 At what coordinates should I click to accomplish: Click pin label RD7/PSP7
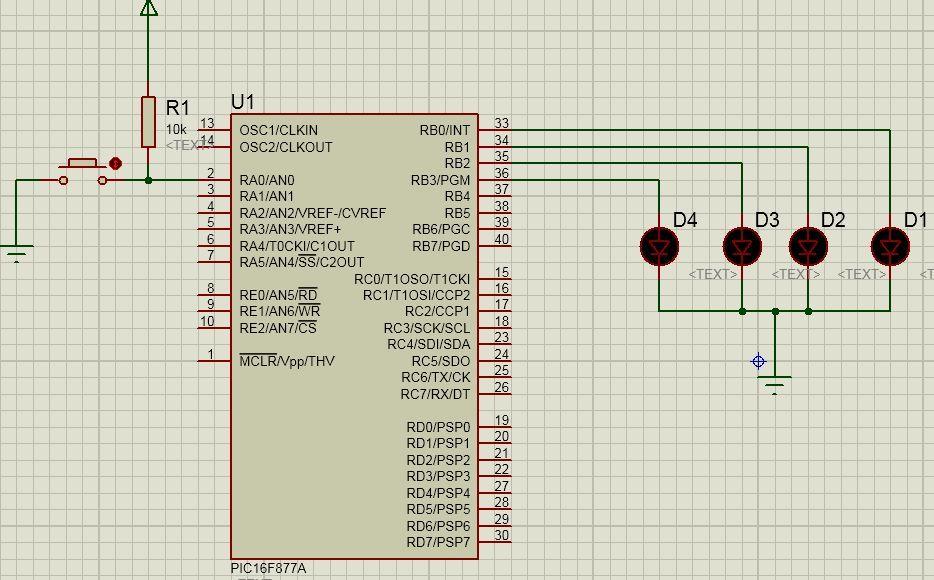(x=438, y=542)
